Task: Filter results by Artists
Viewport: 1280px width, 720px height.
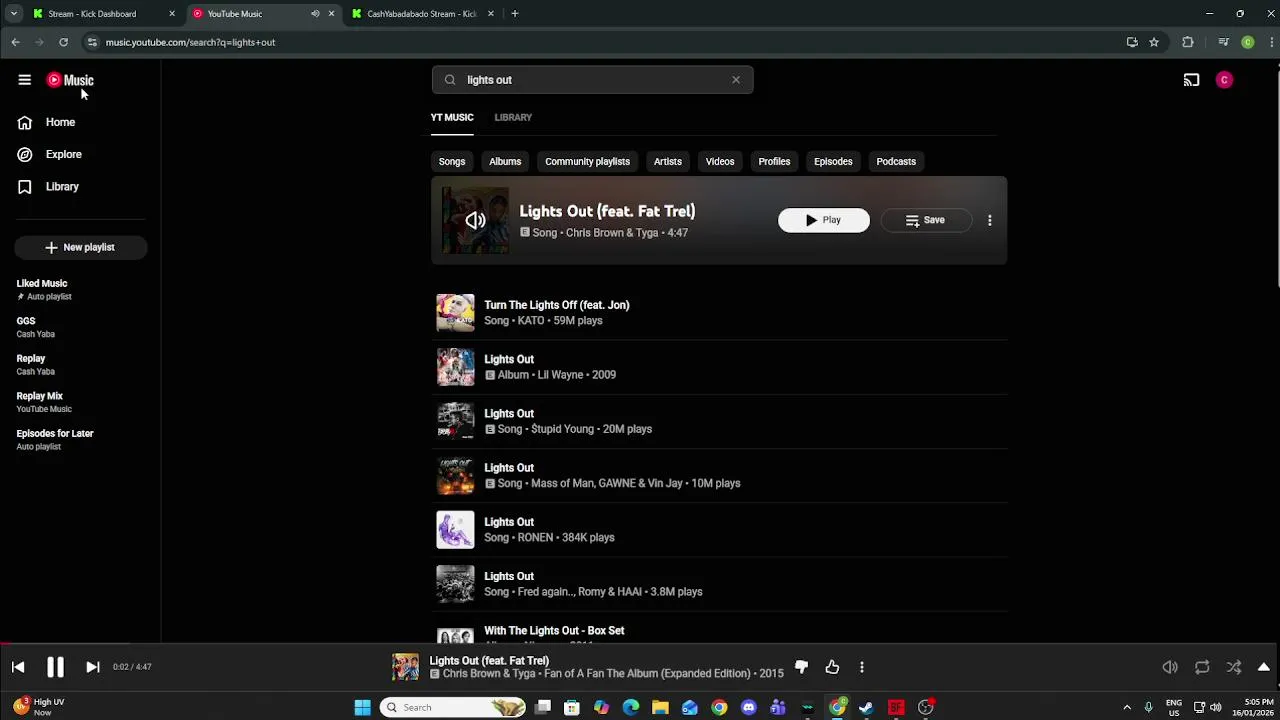Action: [667, 161]
